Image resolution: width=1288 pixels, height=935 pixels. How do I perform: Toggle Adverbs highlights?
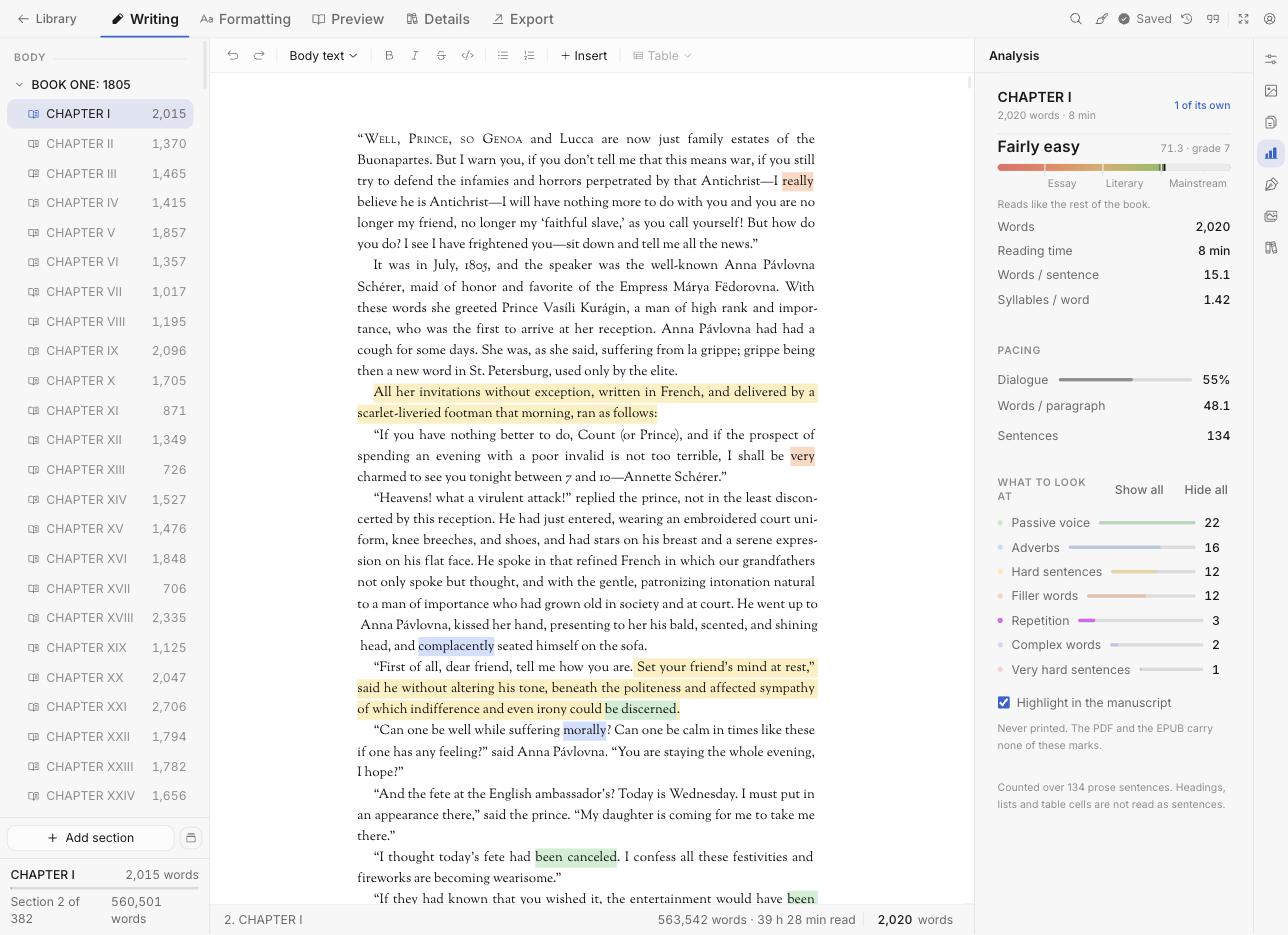pos(1114,548)
